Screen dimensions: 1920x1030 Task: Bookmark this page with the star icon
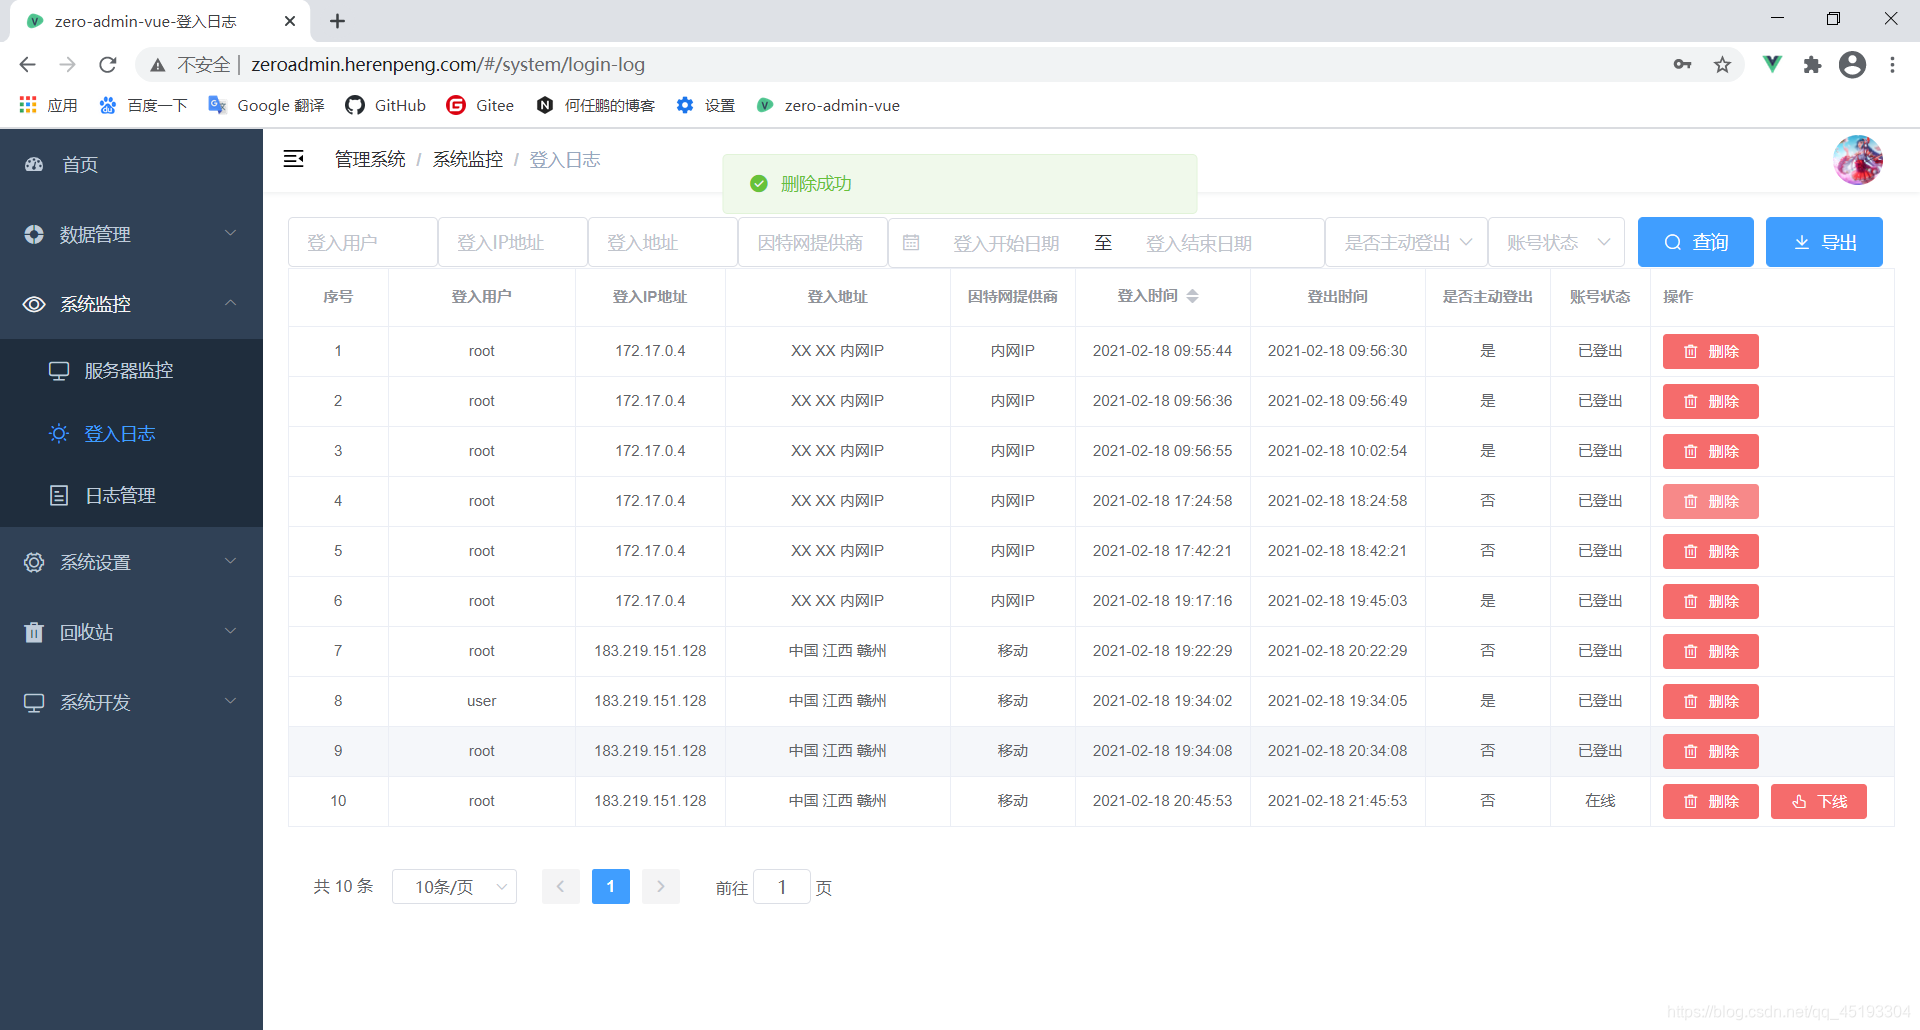1722,64
